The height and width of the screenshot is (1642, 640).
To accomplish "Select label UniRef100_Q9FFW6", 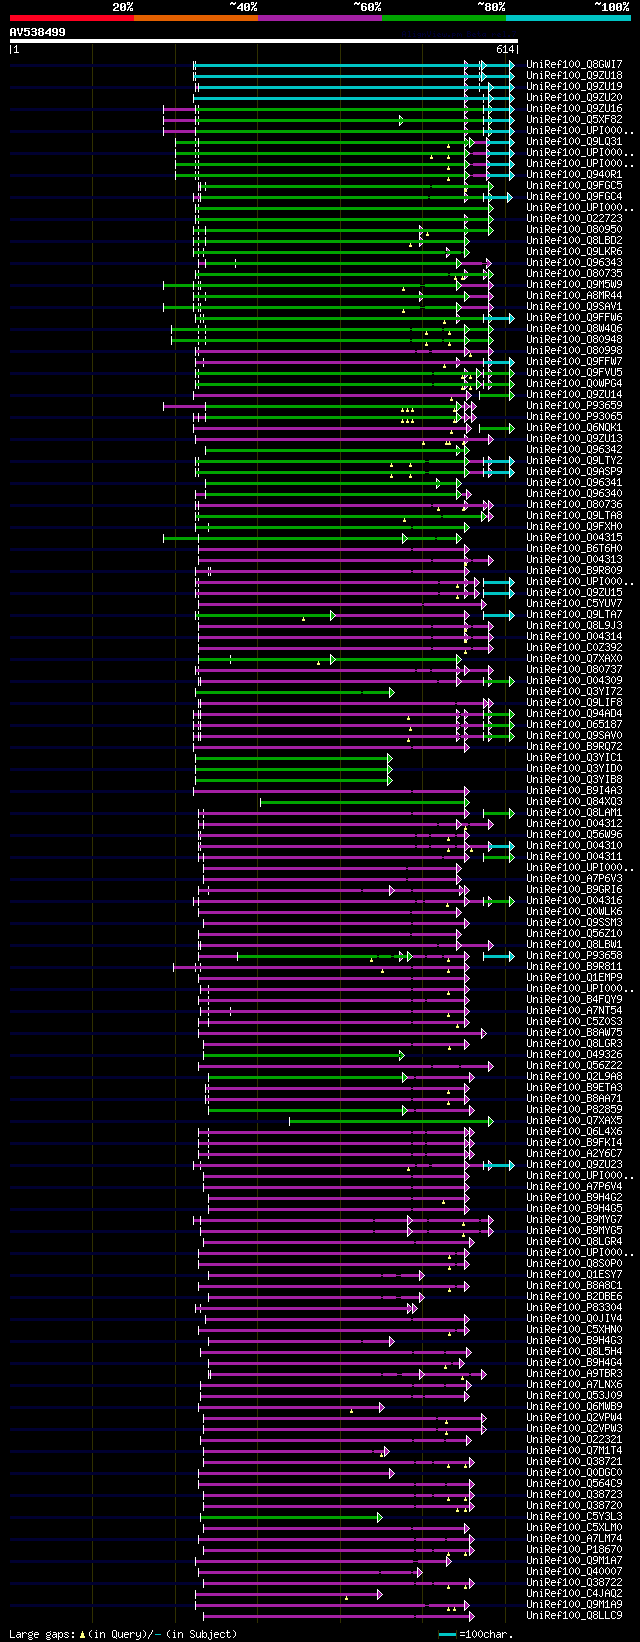I will 574,317.
